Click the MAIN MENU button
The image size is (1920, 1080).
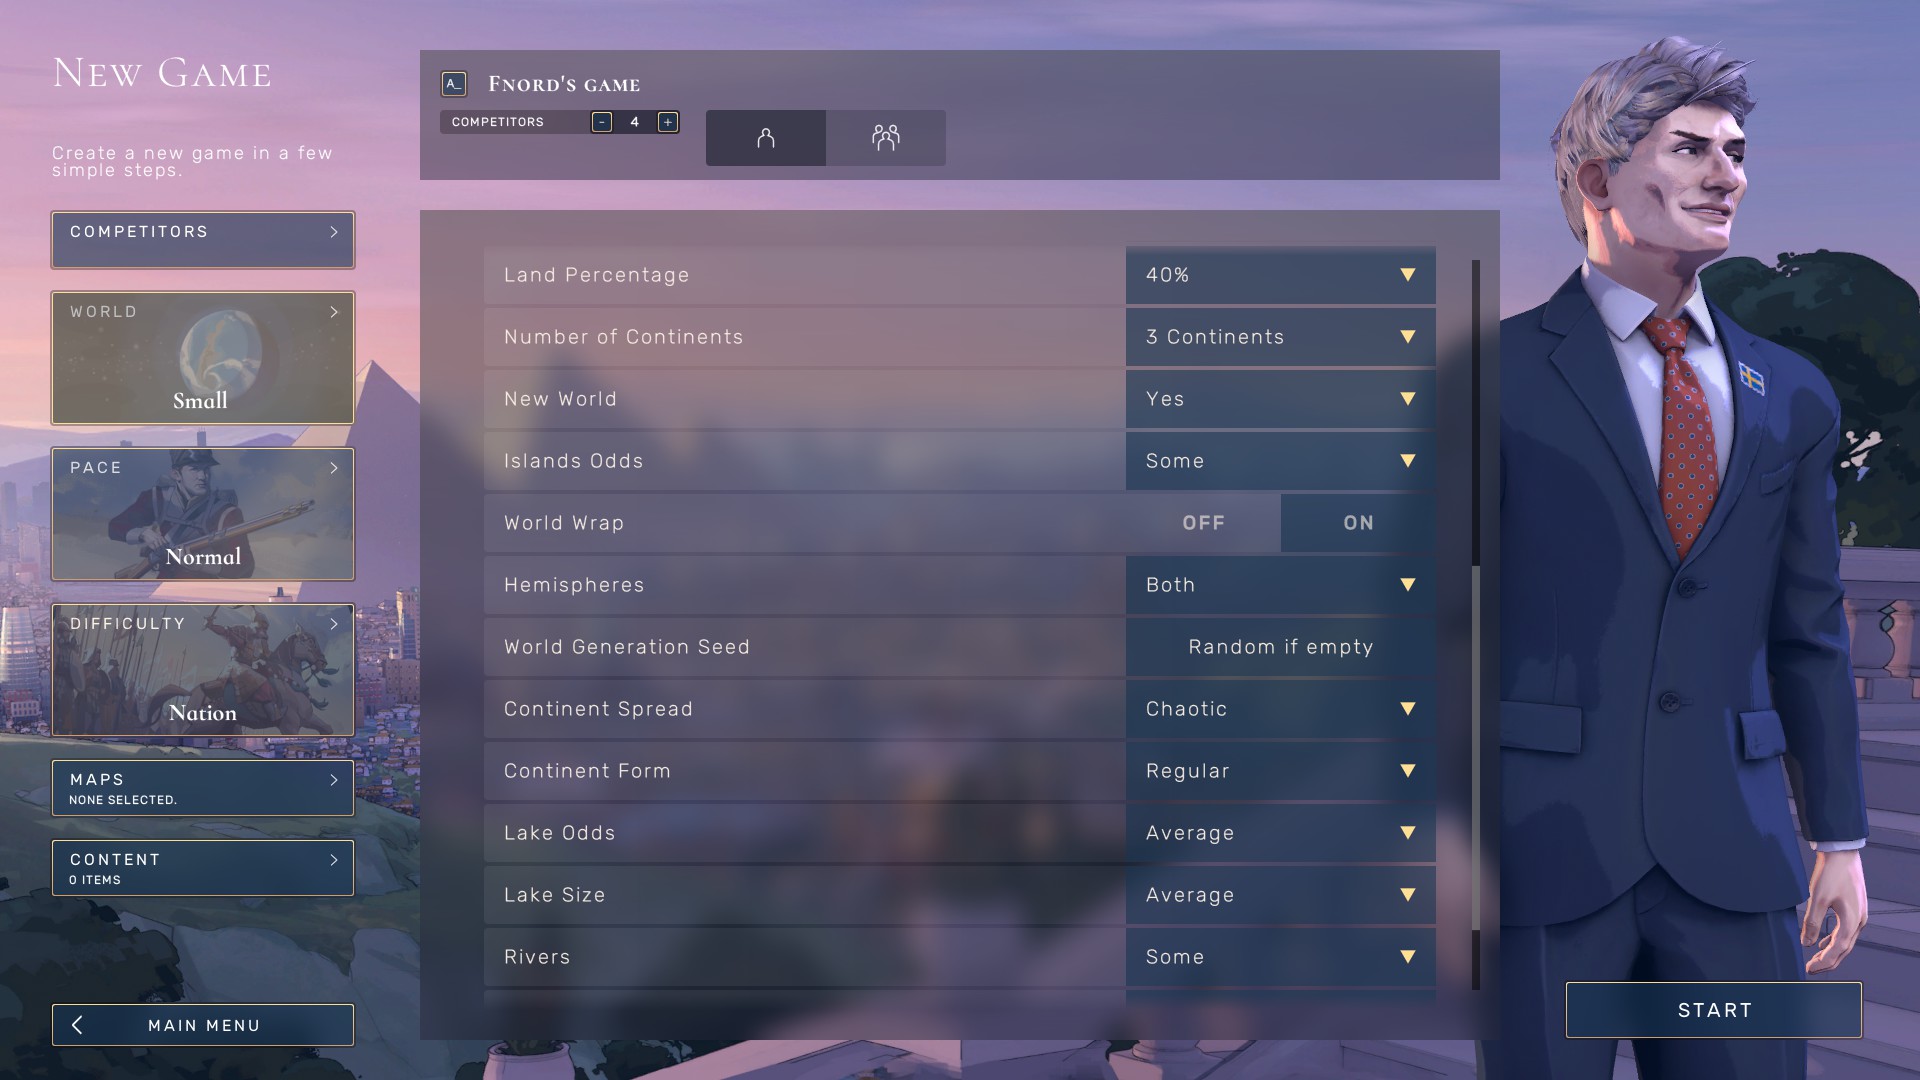point(203,1025)
